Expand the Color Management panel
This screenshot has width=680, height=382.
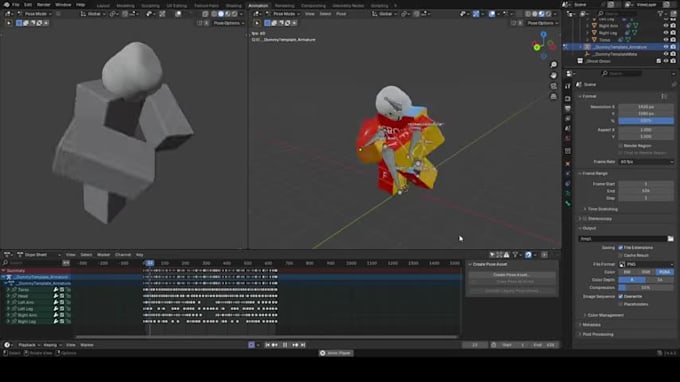point(605,315)
